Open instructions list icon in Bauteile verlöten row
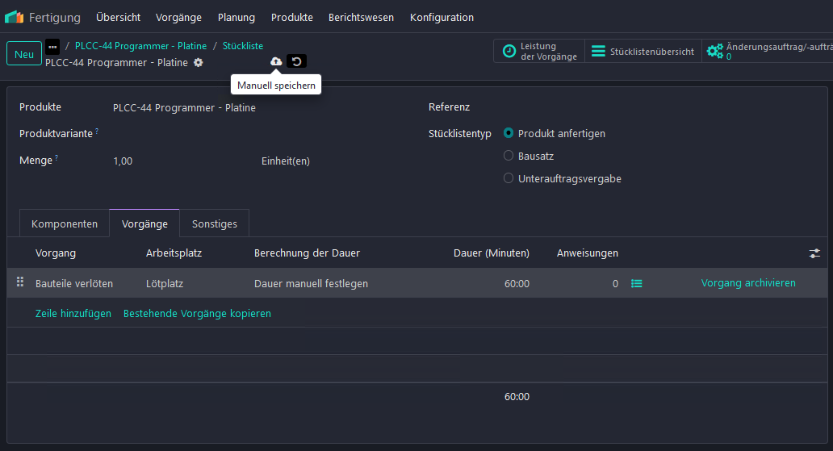 point(636,284)
